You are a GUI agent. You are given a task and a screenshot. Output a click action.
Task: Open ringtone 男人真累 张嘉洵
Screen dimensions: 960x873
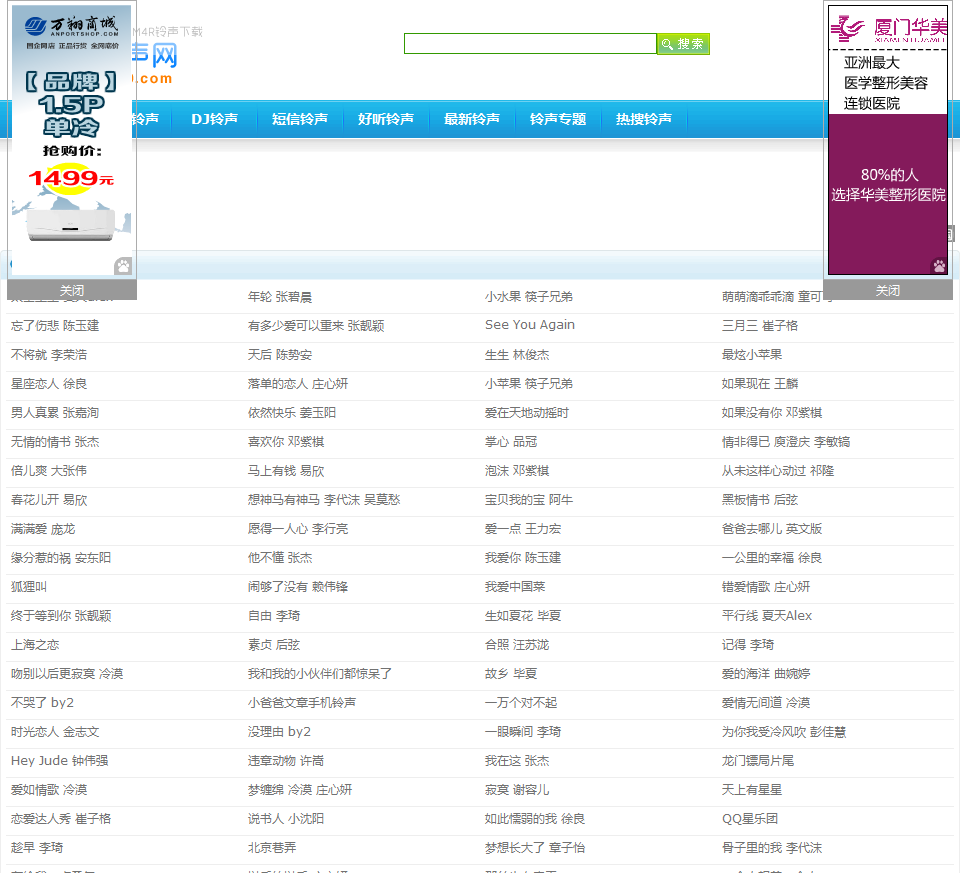point(55,413)
